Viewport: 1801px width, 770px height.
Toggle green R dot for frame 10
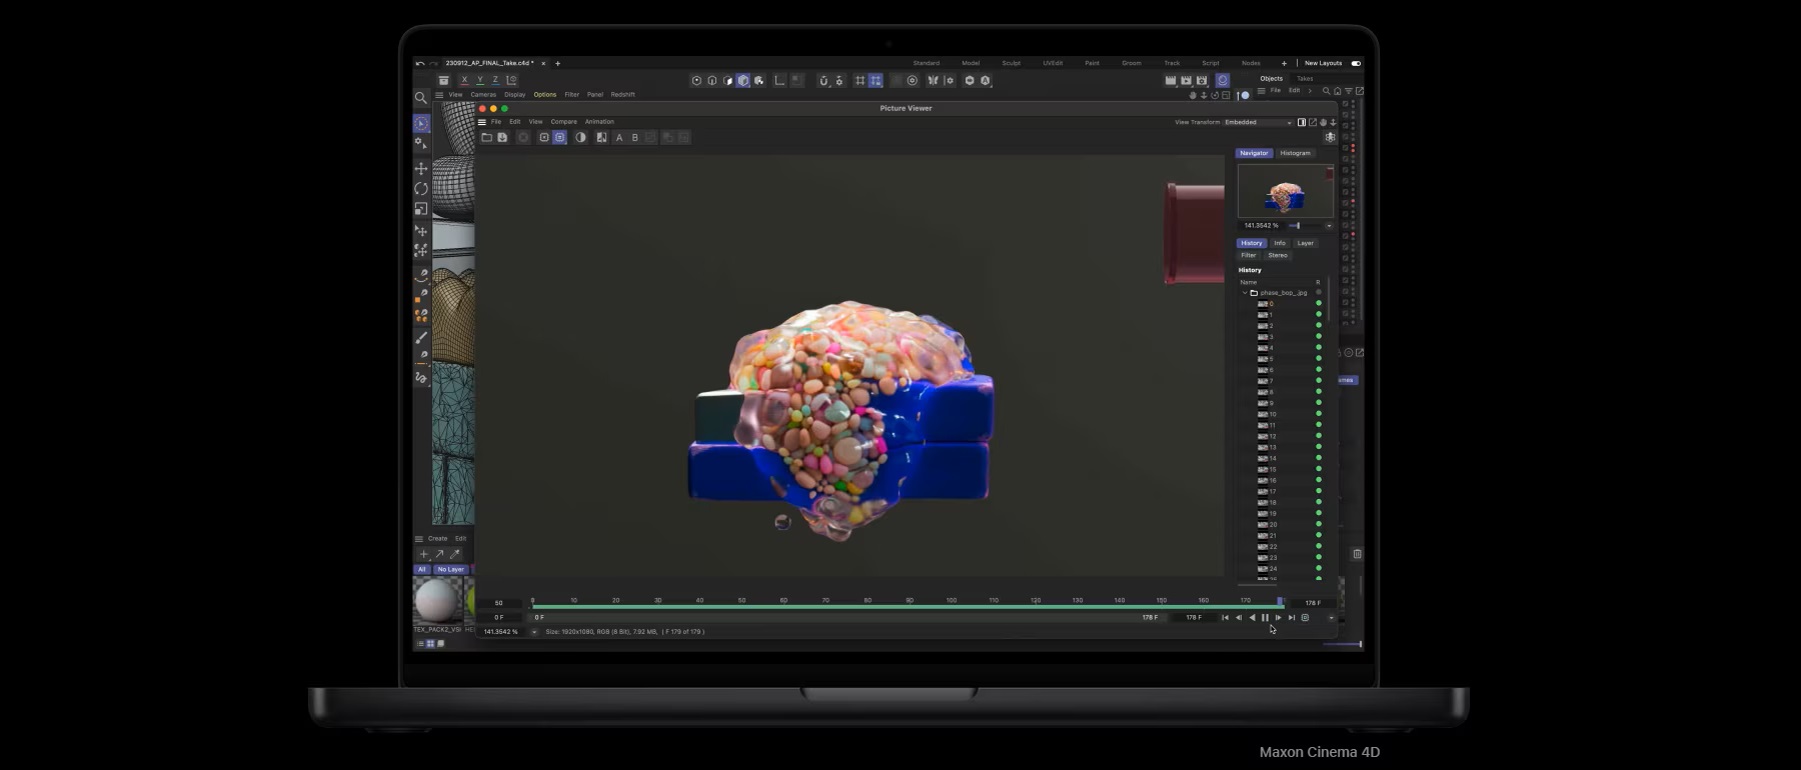click(1318, 414)
